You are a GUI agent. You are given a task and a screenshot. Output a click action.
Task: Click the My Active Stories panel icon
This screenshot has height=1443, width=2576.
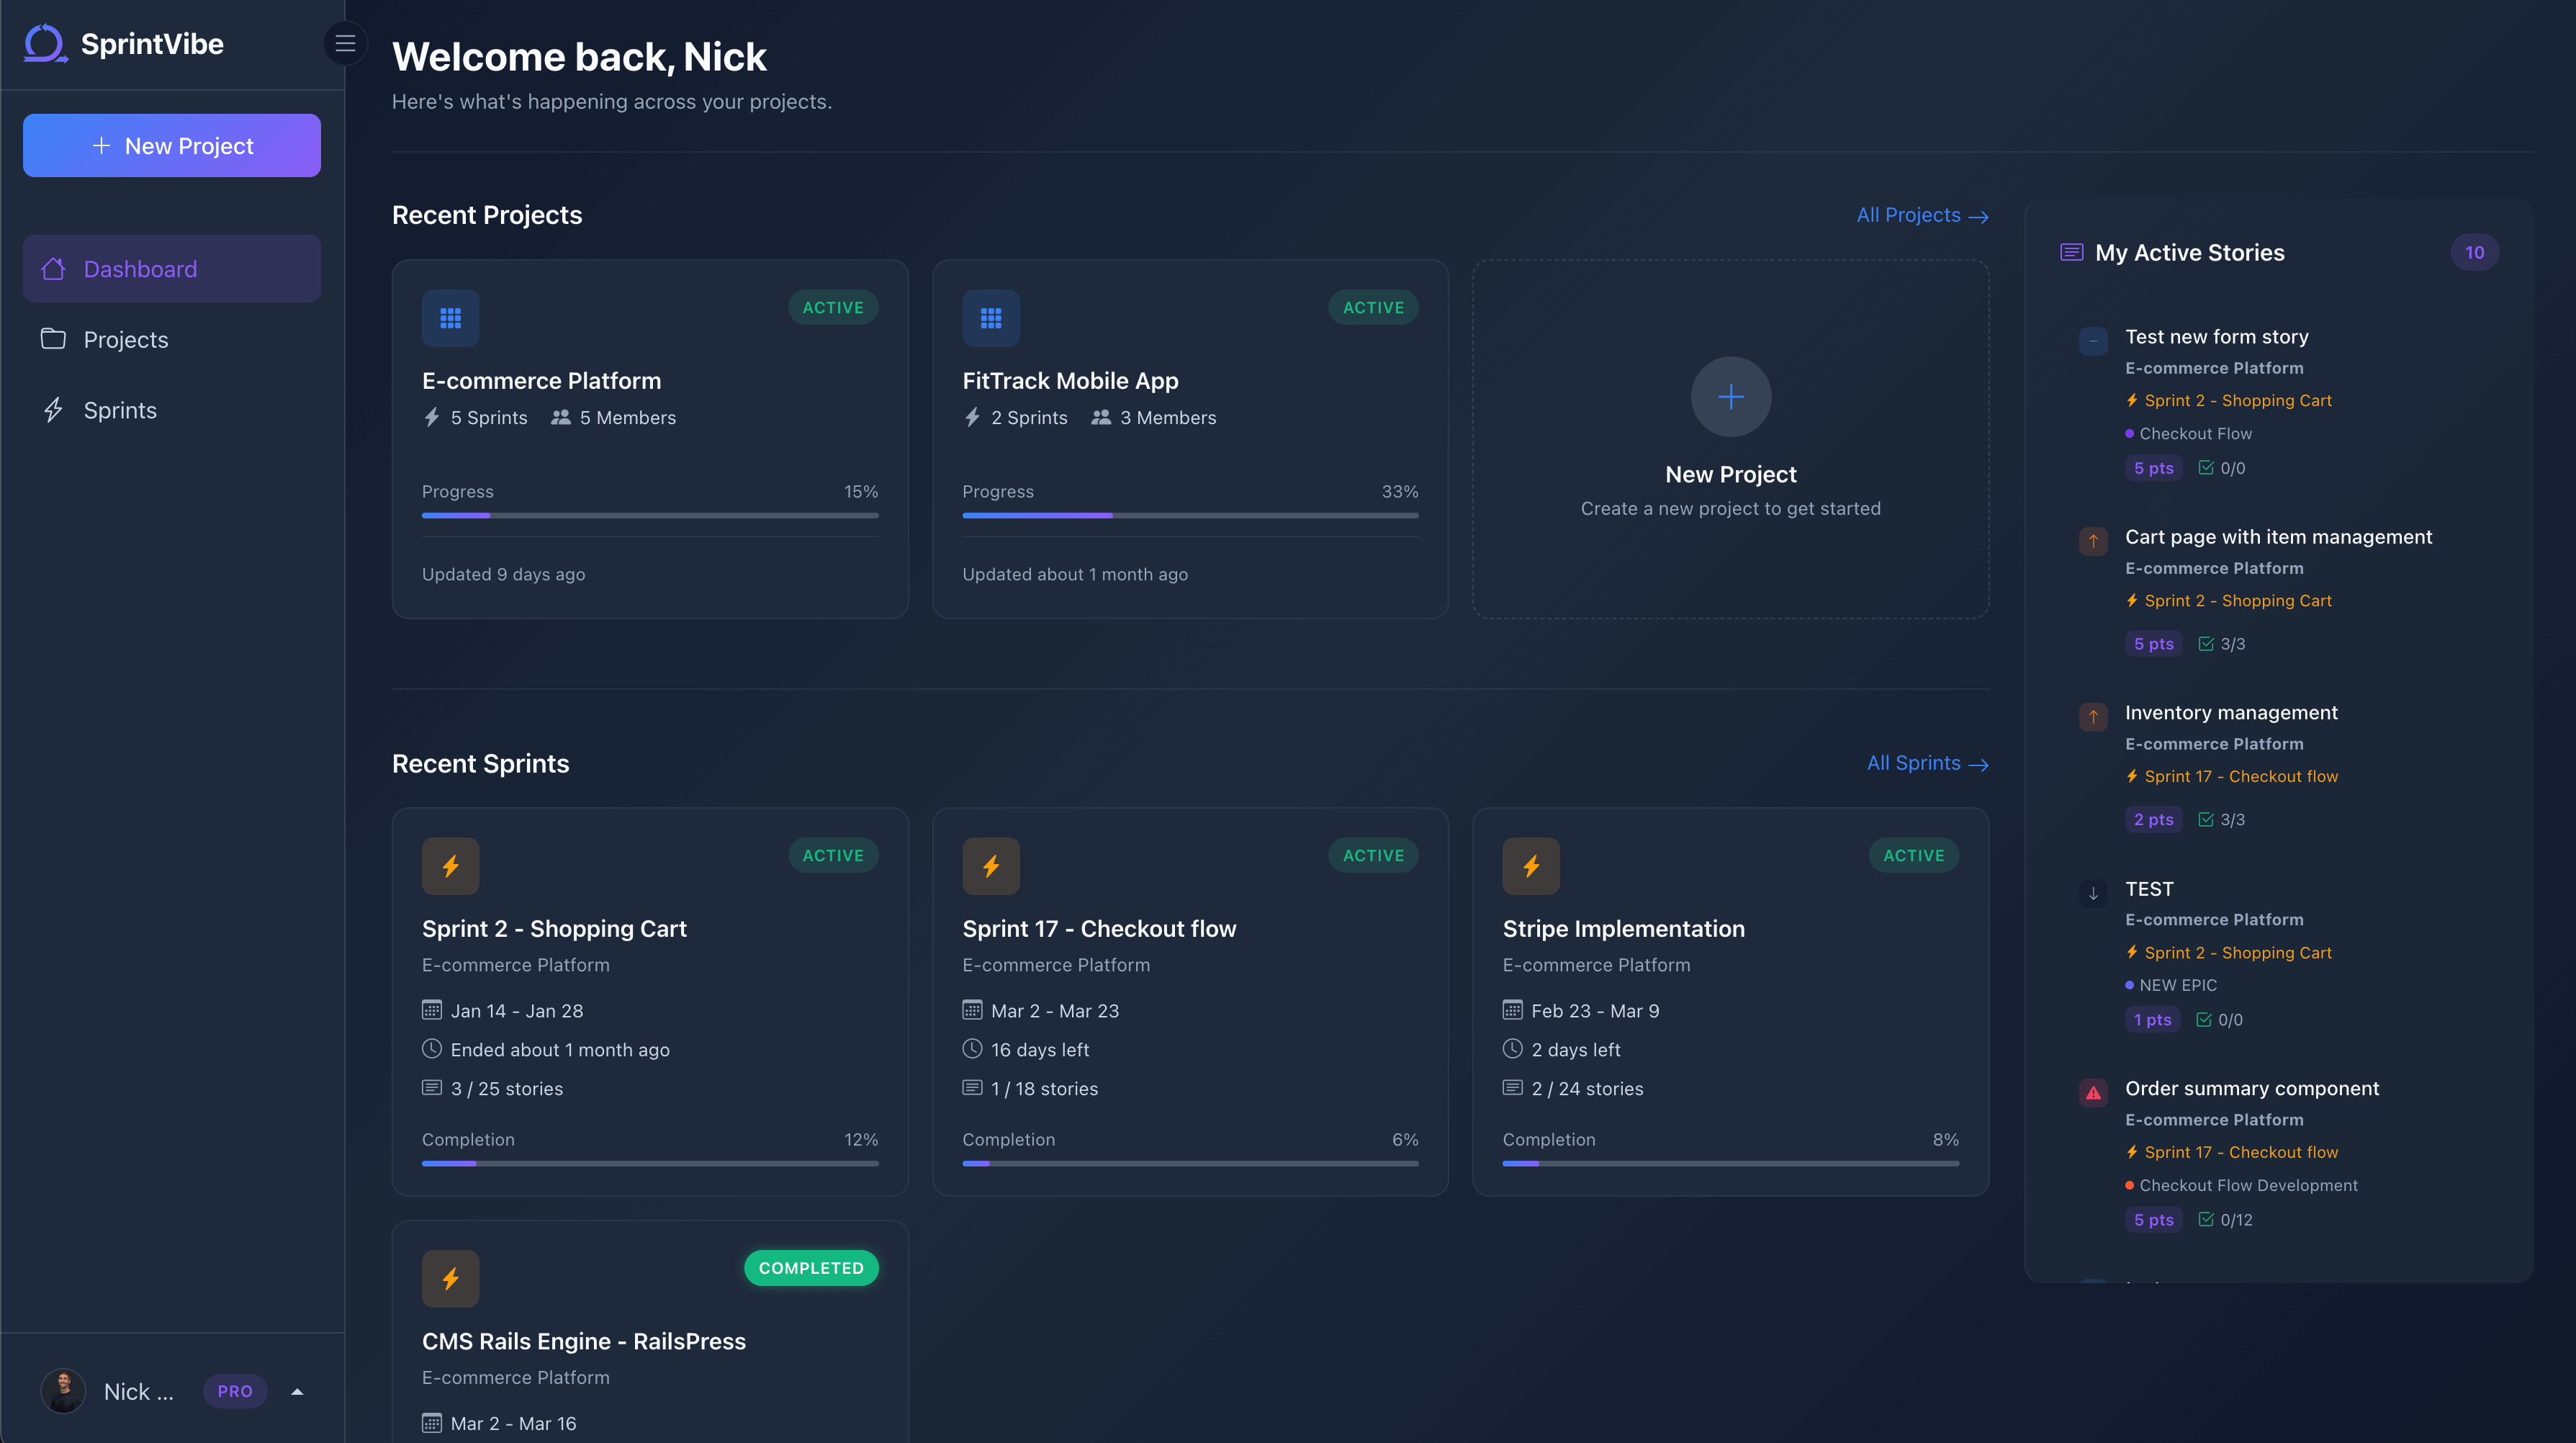(2073, 252)
